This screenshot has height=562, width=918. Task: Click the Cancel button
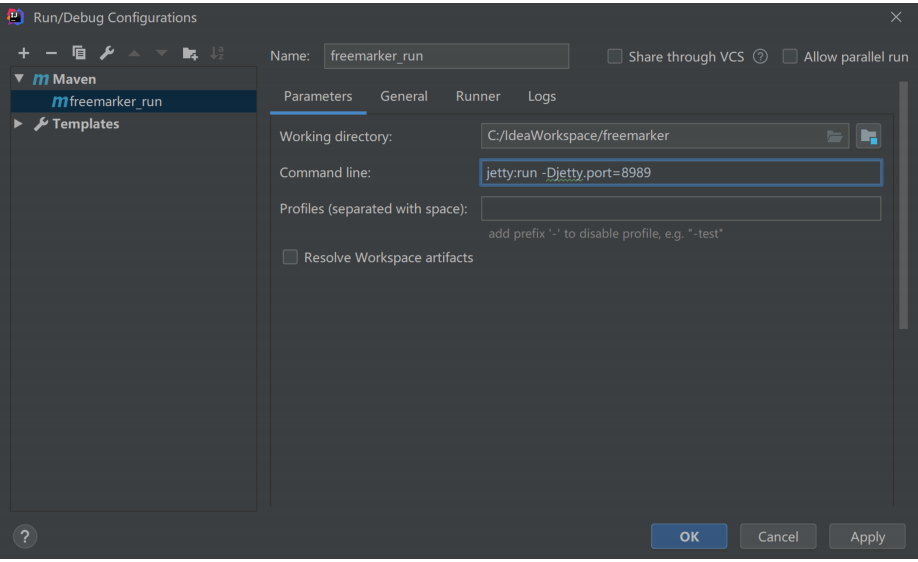point(778,536)
